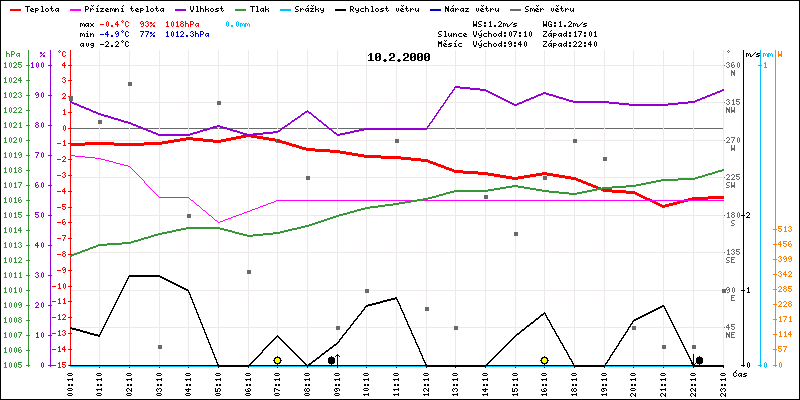800x400 pixels.
Task: Click the moonset moon icon near 22:10
Action: [x=699, y=360]
